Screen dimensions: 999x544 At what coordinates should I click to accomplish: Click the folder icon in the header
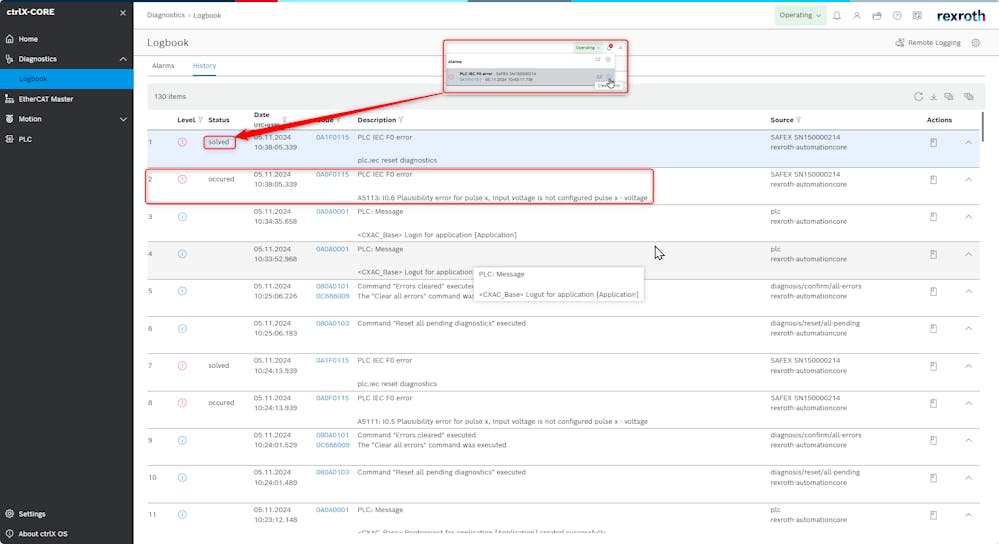click(877, 15)
